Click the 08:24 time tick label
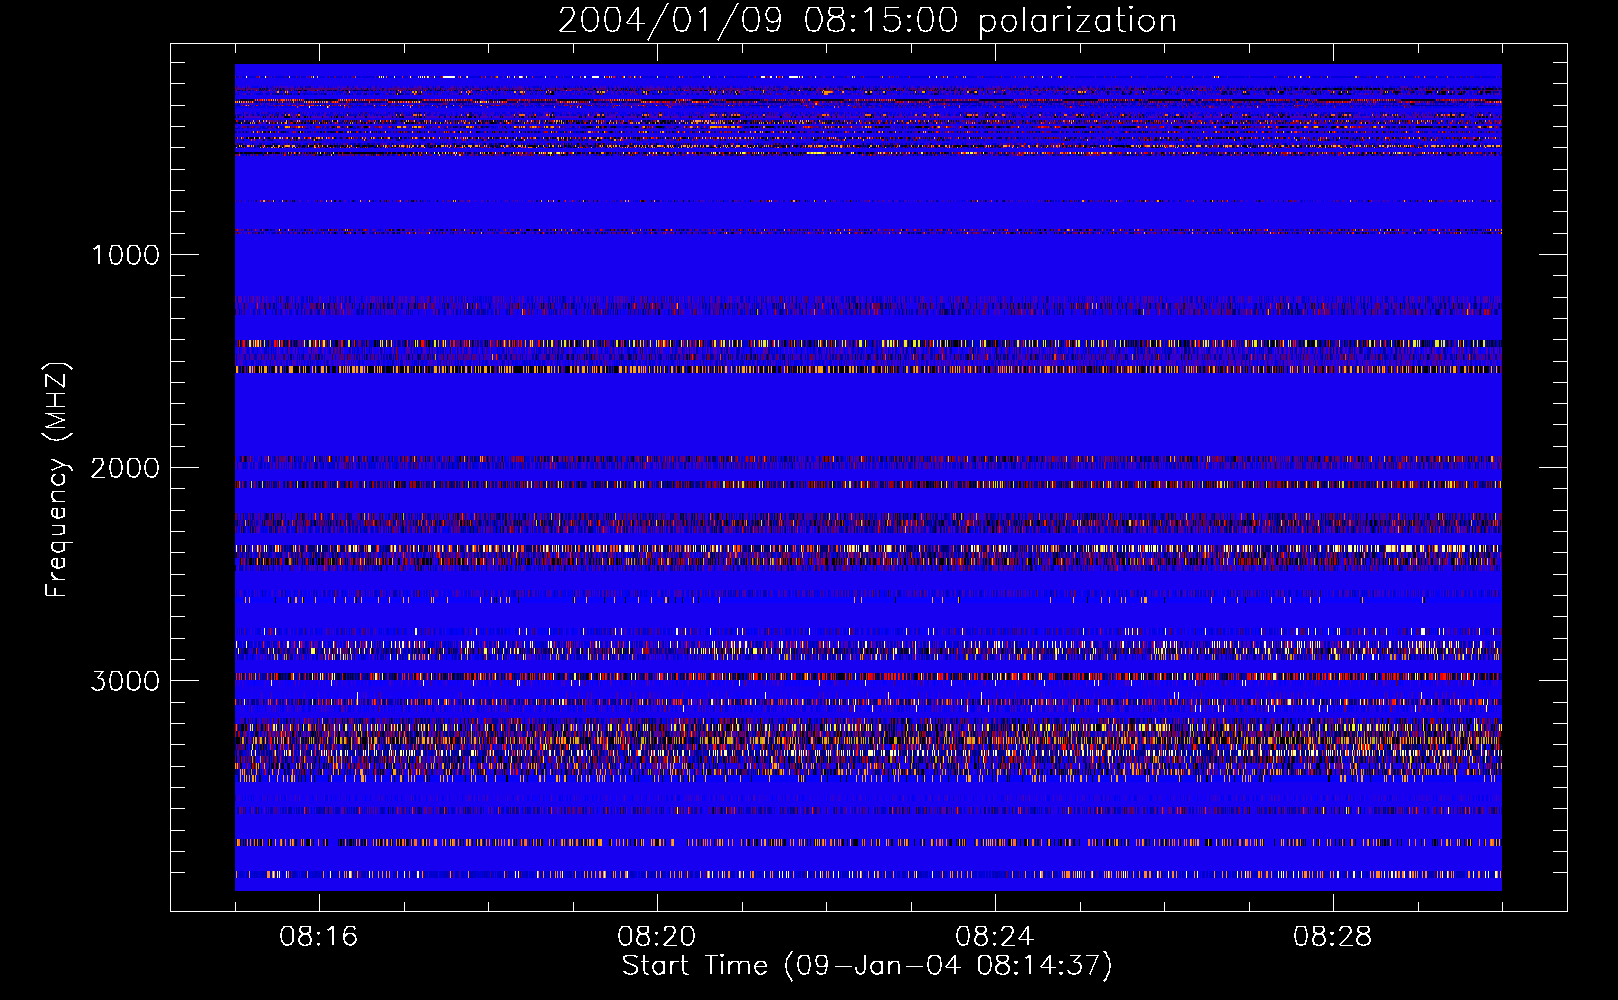 [995, 937]
